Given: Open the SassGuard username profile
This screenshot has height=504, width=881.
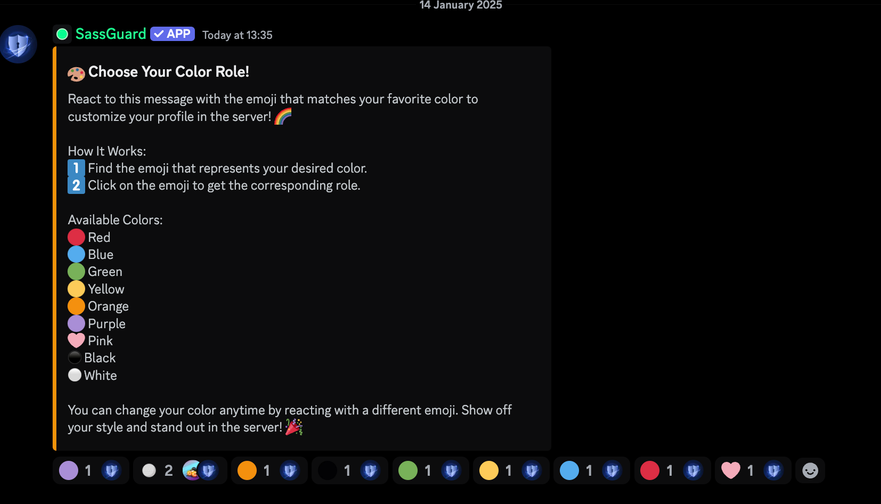Looking at the screenshot, I should click(111, 34).
